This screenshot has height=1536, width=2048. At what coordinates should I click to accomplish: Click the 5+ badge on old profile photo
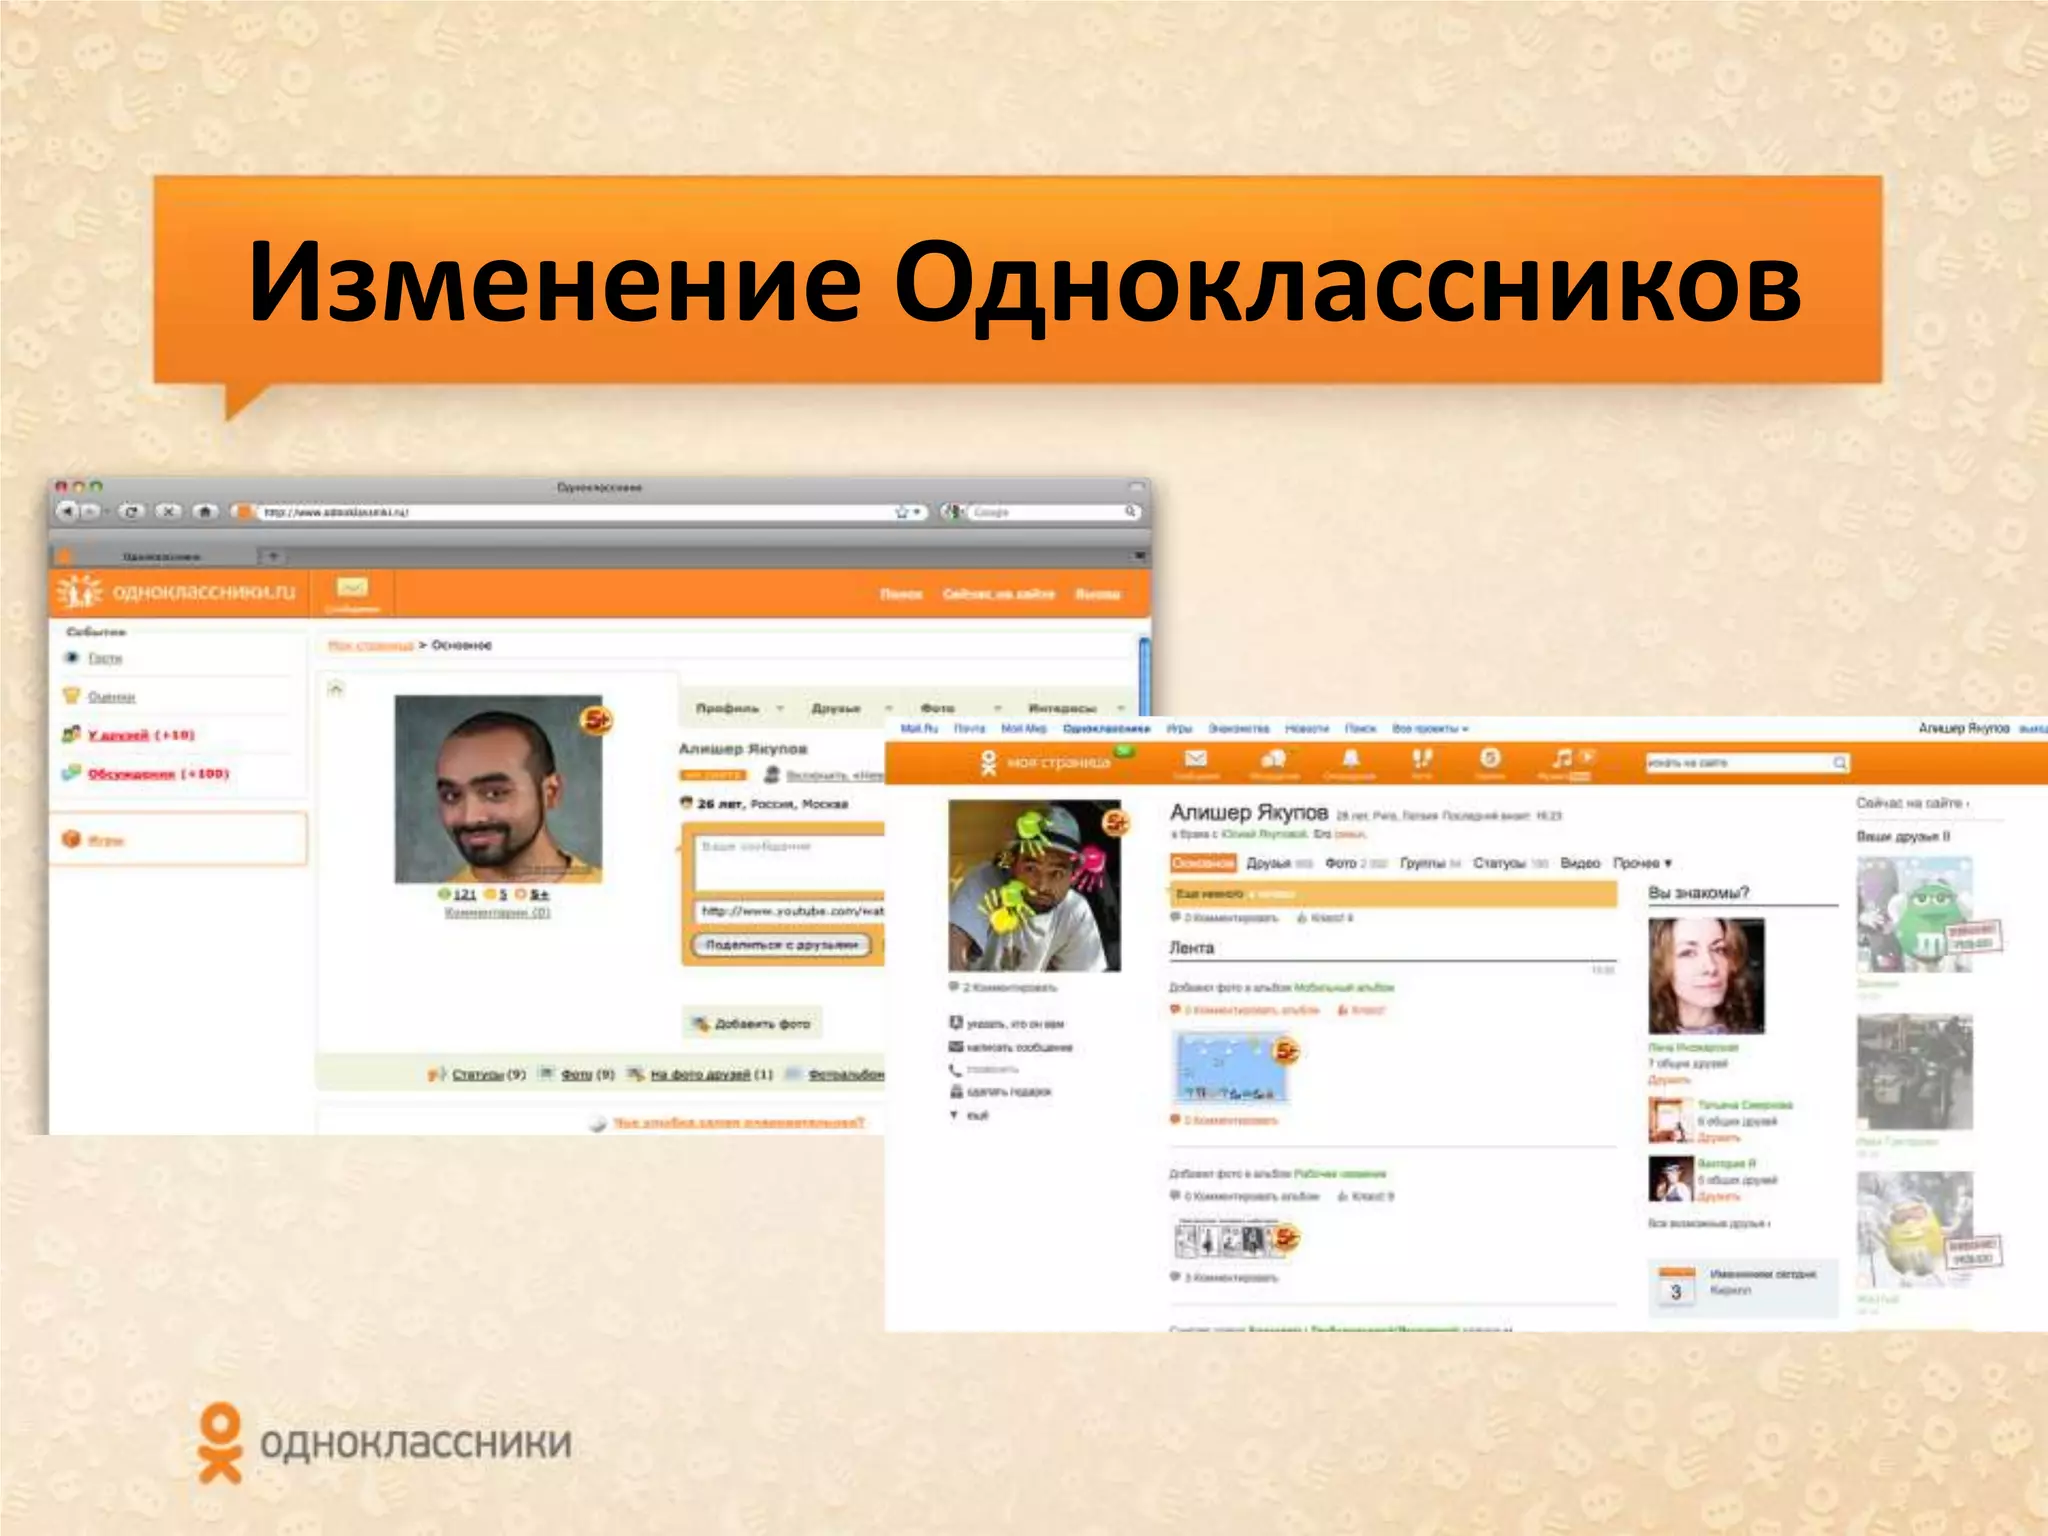coord(597,719)
